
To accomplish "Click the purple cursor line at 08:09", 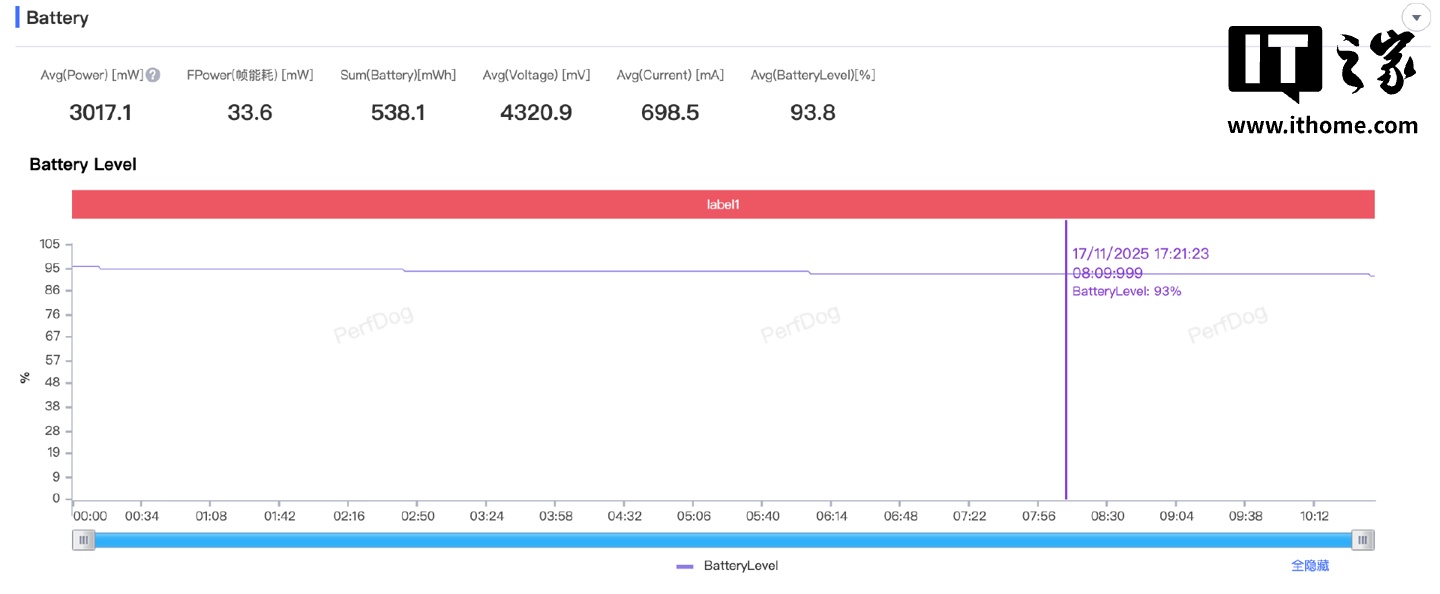I will tap(1066, 400).
